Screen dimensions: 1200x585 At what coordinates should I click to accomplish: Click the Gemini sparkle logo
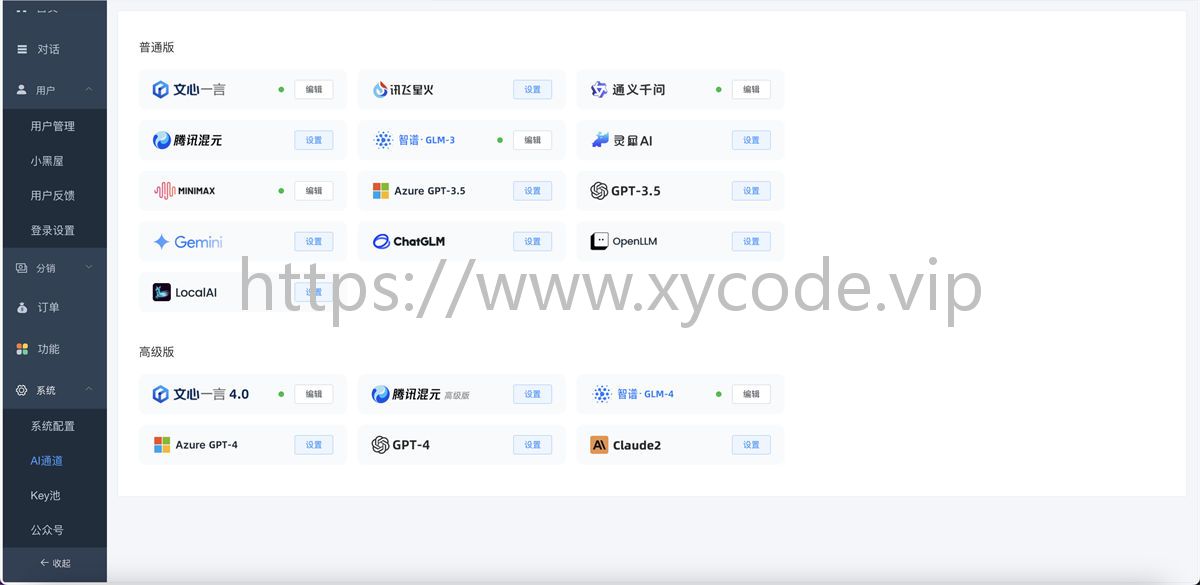tap(161, 242)
